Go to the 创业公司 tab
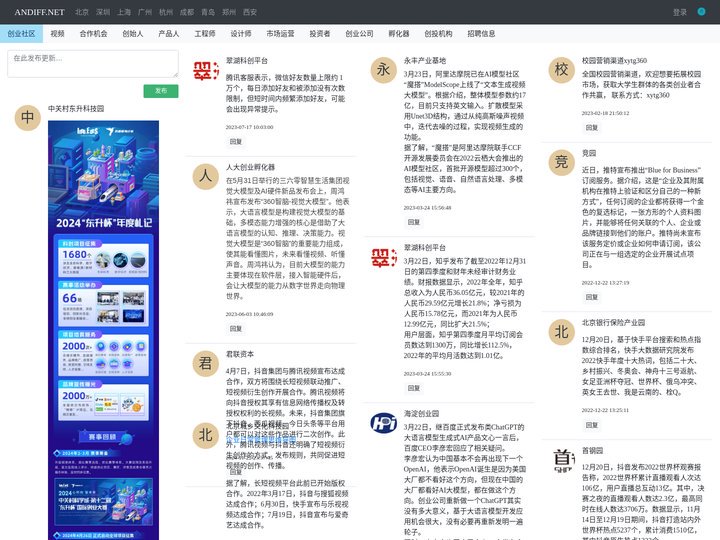The image size is (720, 540). 359,34
